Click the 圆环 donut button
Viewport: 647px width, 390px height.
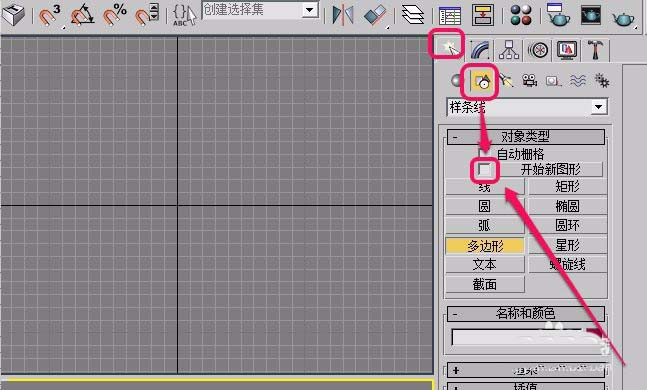point(568,225)
